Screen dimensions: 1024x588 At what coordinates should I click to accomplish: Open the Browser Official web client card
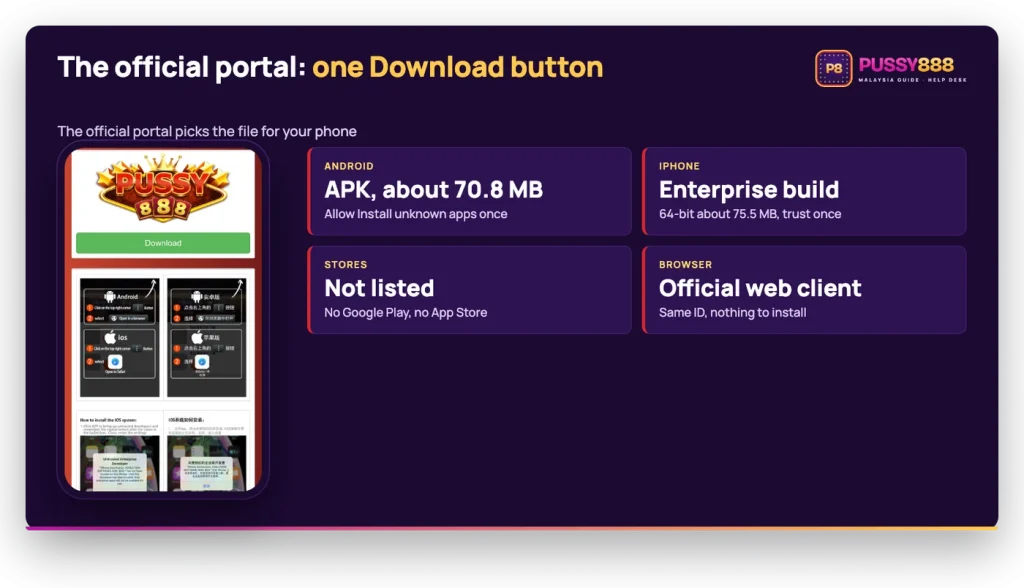[x=804, y=289]
